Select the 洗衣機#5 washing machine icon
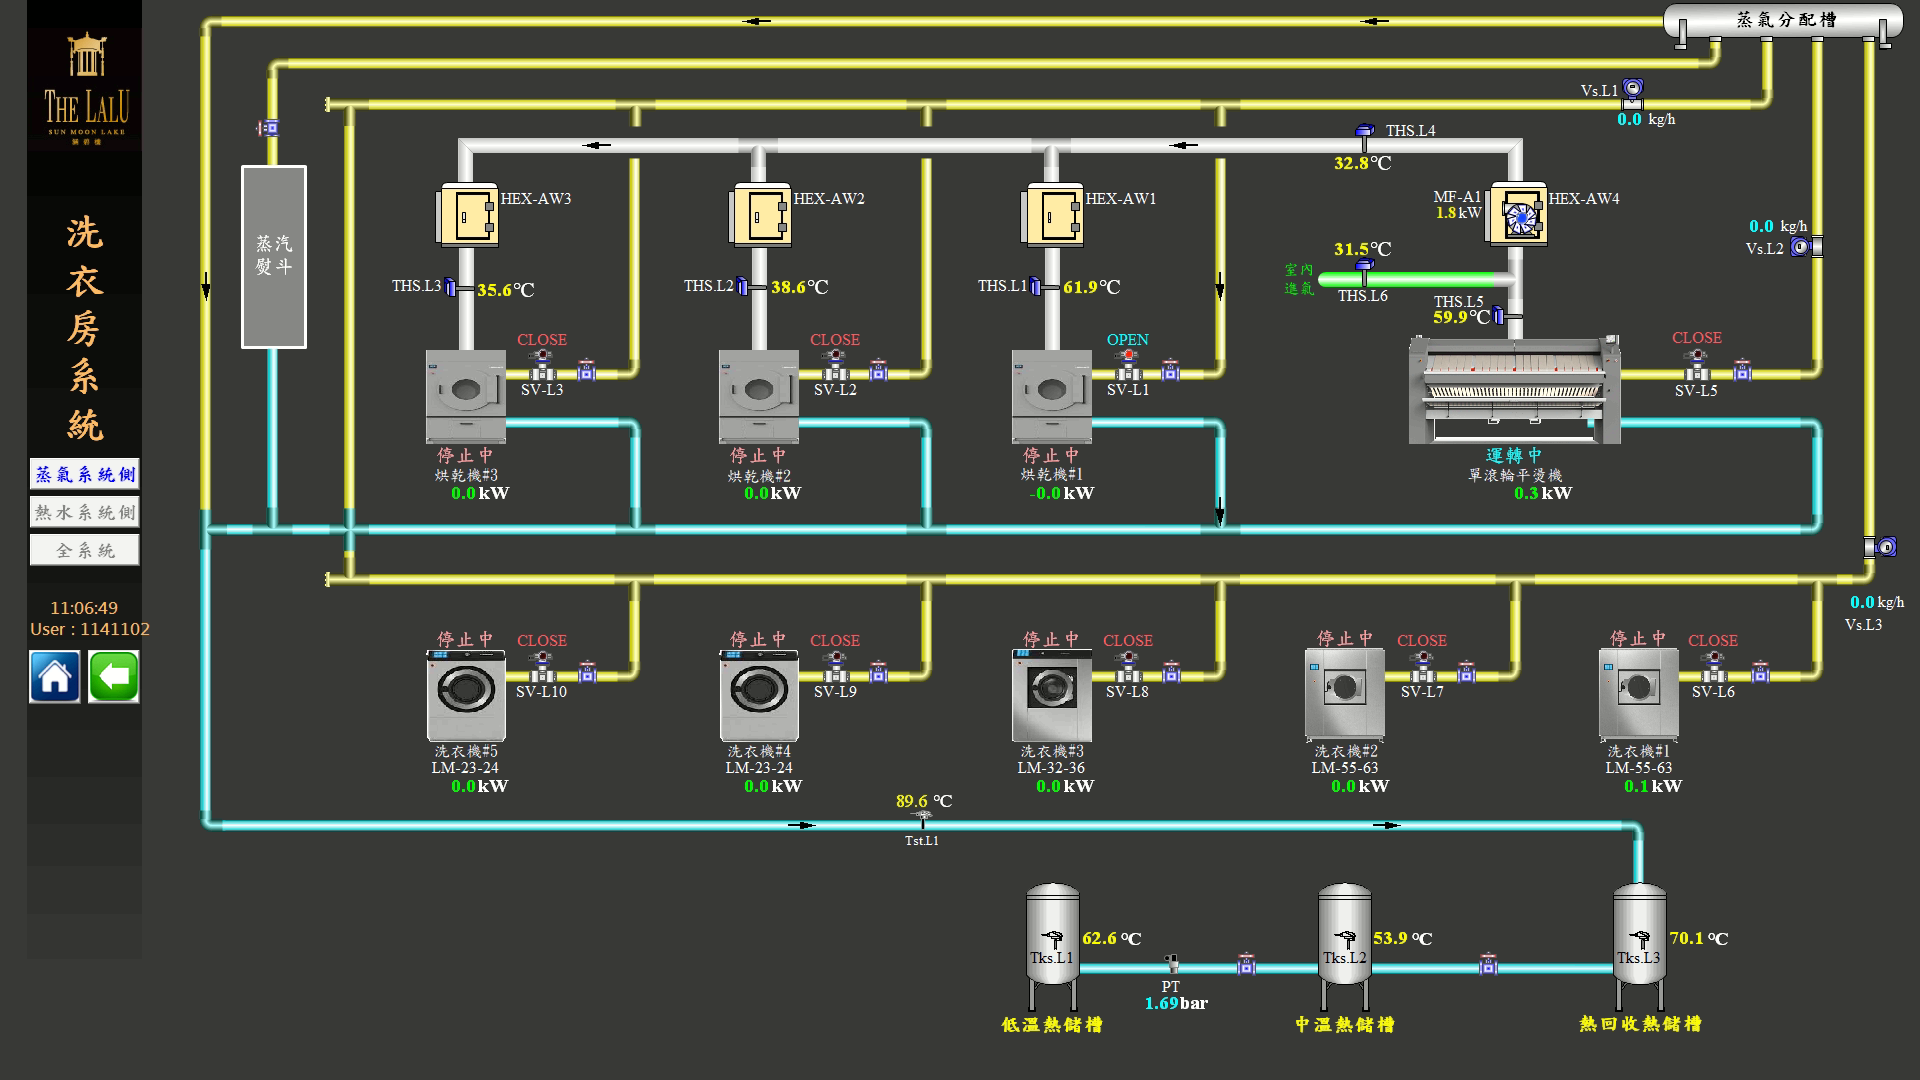The height and width of the screenshot is (1080, 1920). (465, 695)
